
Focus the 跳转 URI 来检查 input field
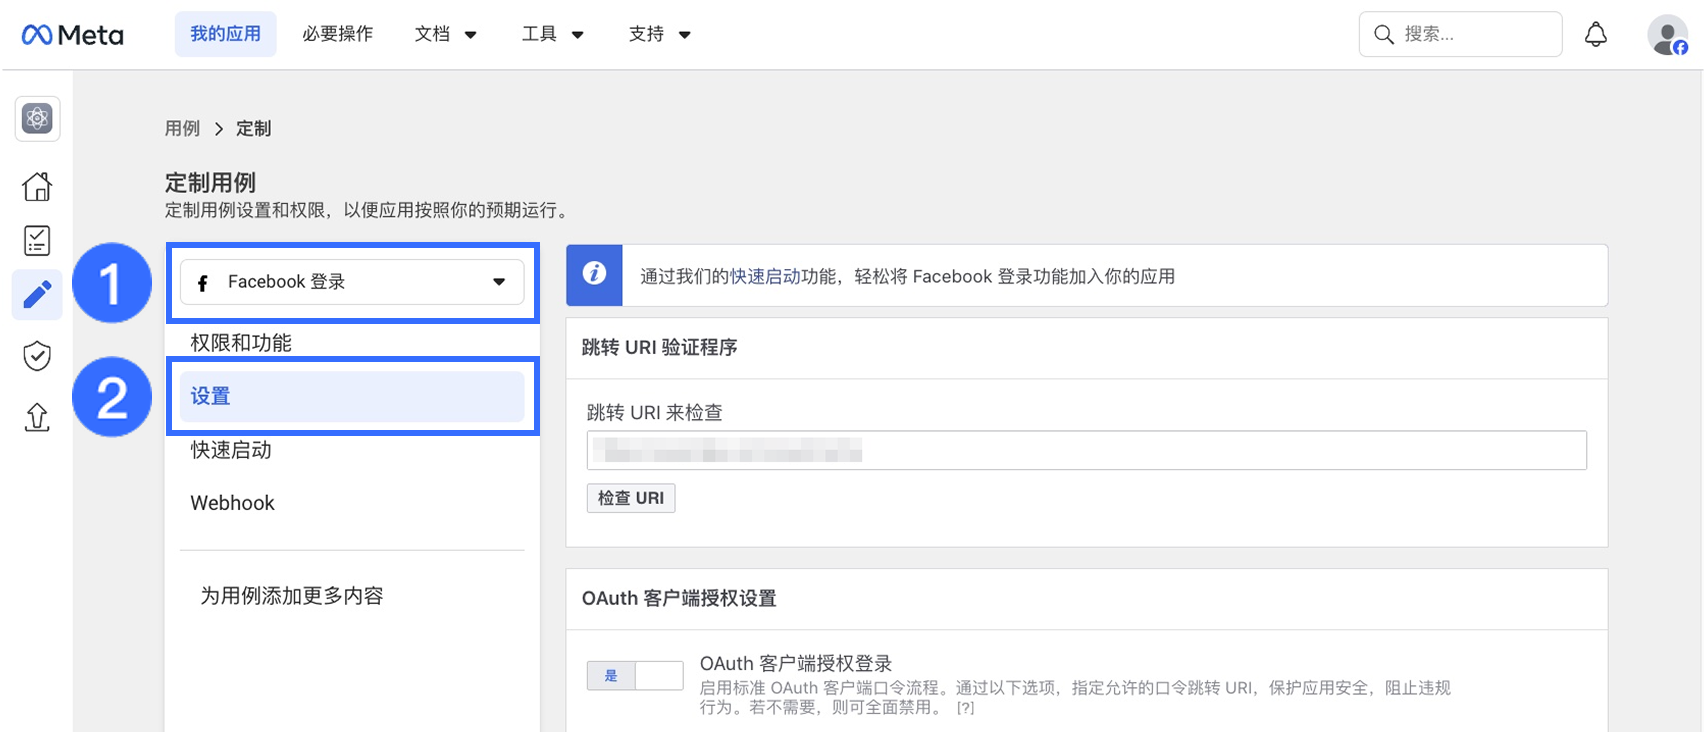click(x=1086, y=450)
